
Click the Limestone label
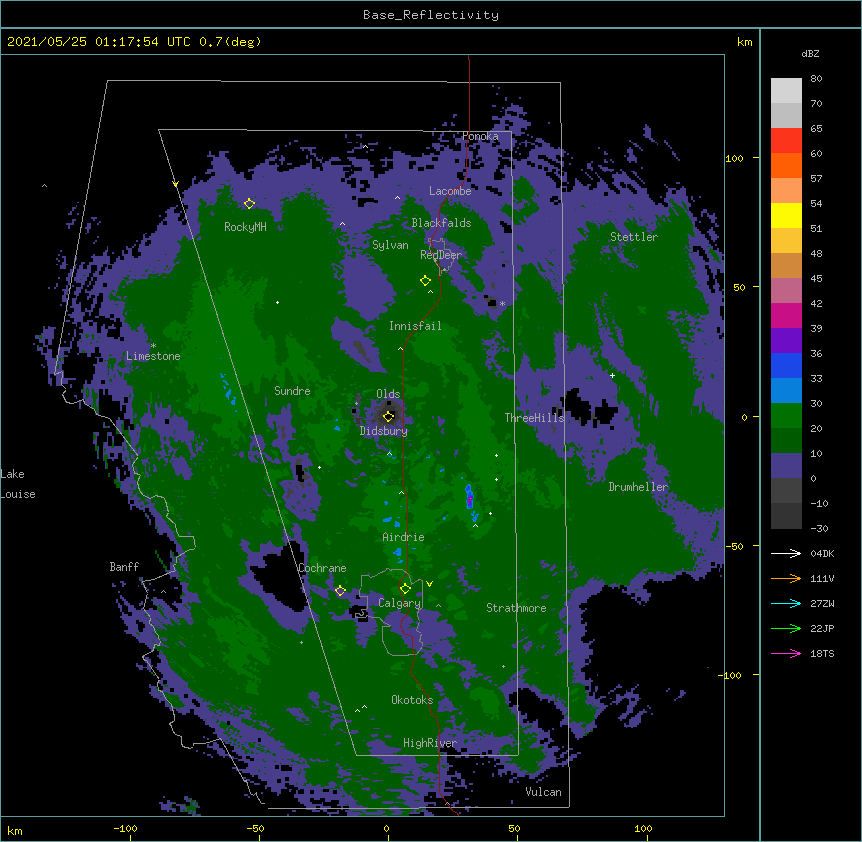[153, 356]
